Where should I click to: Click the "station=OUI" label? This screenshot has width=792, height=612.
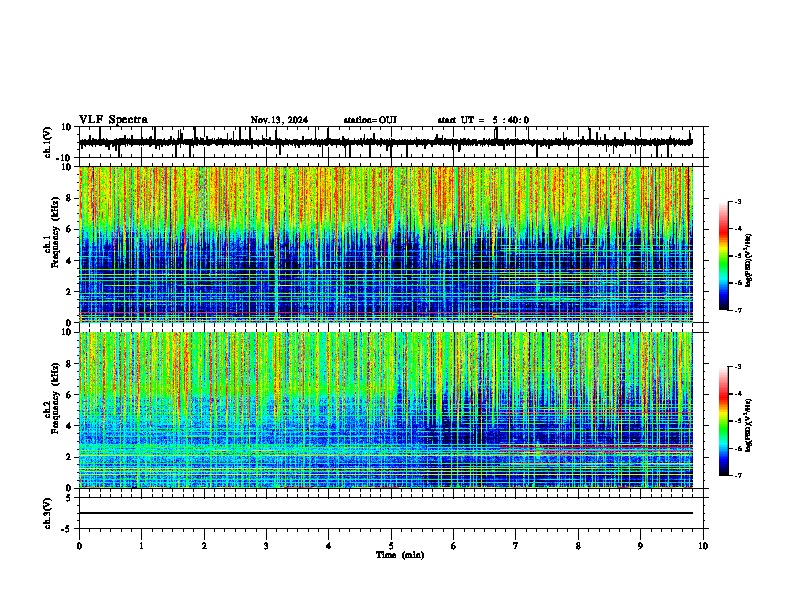pos(370,120)
